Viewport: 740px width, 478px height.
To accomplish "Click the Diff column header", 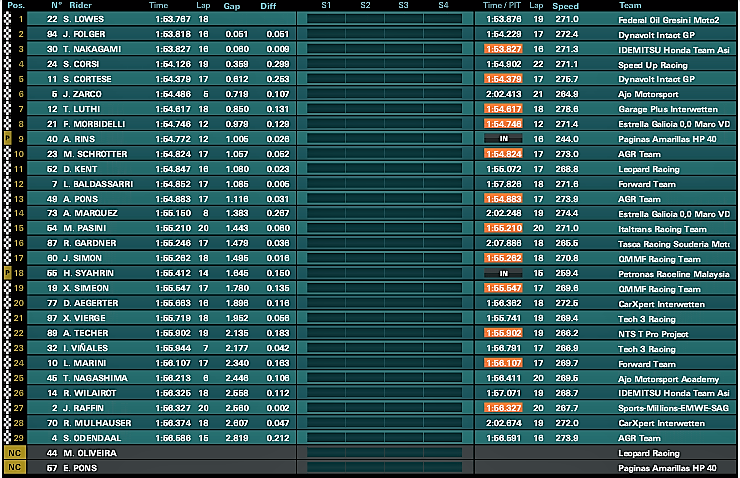I will point(268,6).
